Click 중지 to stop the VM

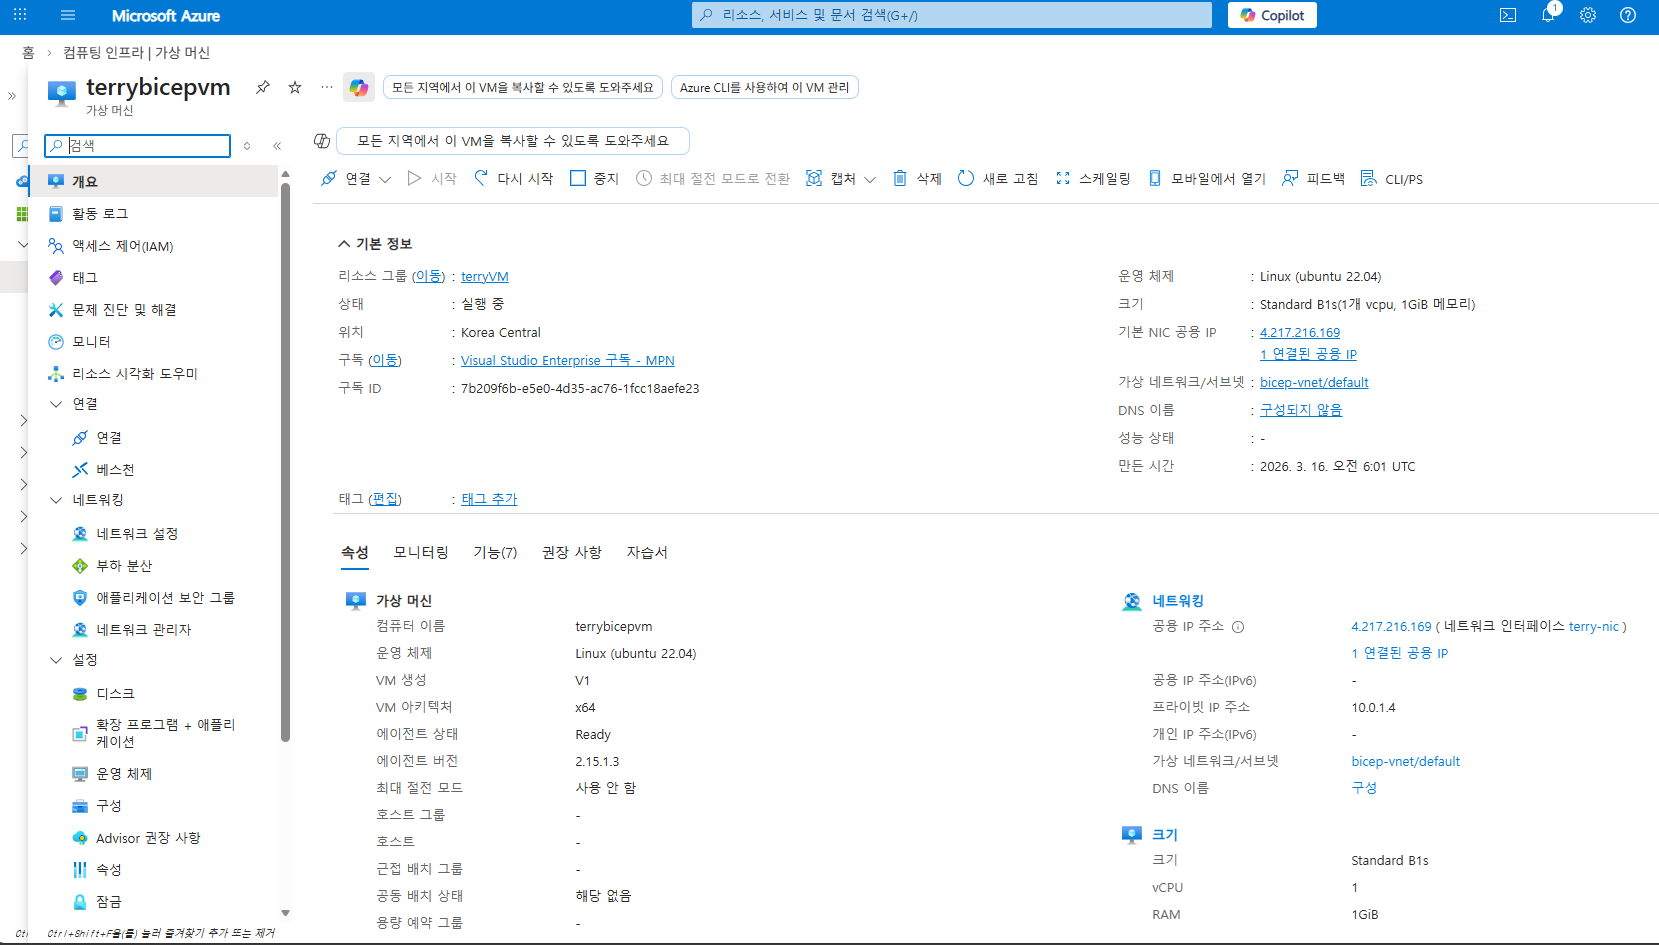click(x=594, y=178)
